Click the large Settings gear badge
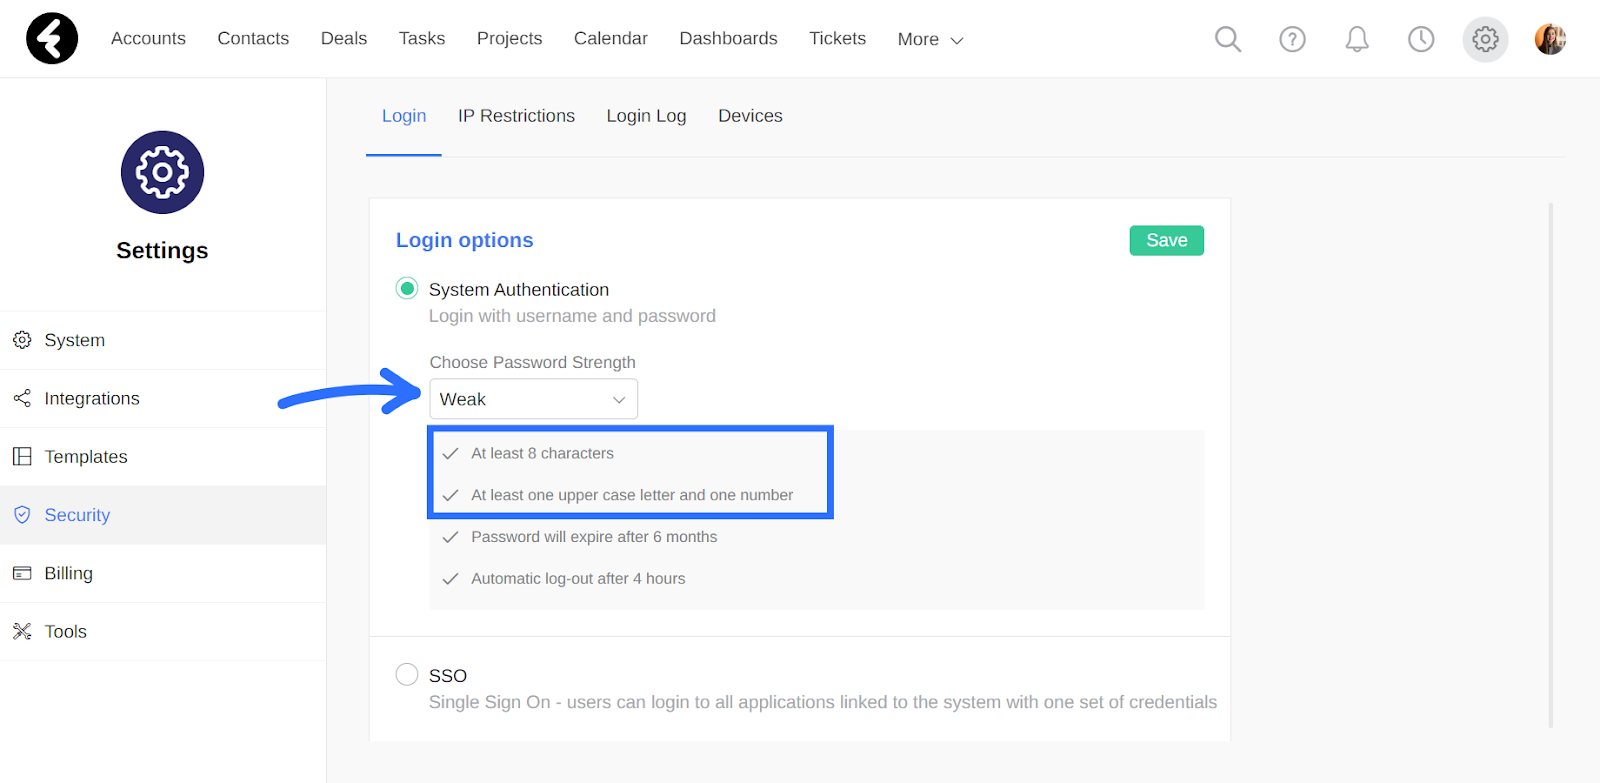Image resolution: width=1600 pixels, height=783 pixels. tap(162, 172)
